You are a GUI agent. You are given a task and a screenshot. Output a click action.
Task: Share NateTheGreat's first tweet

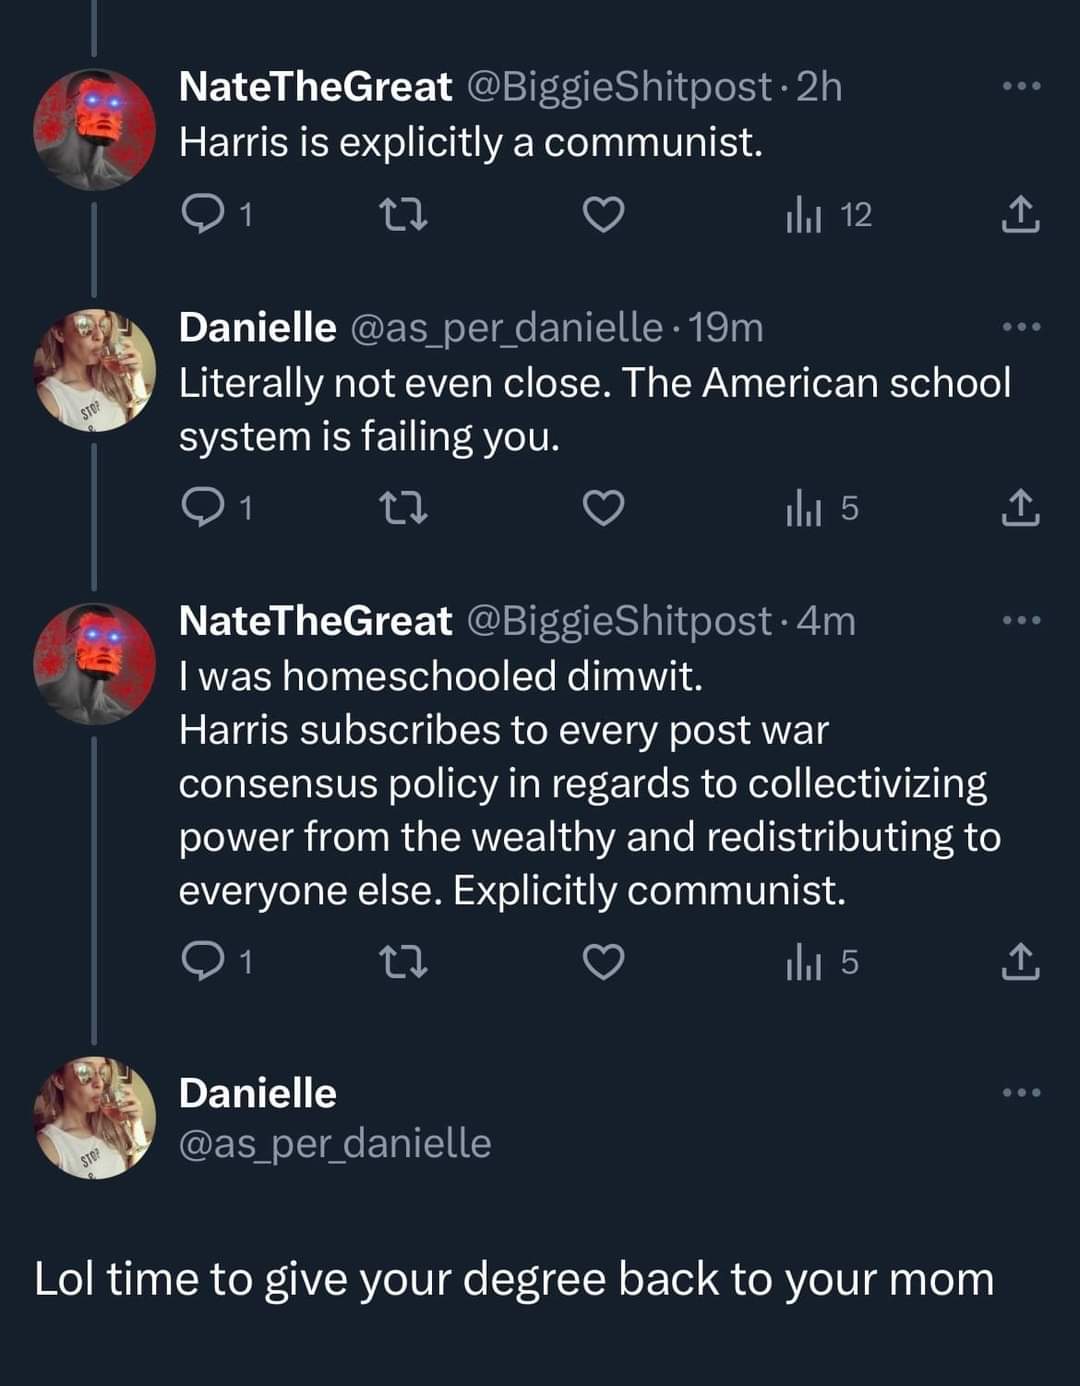tap(1020, 214)
